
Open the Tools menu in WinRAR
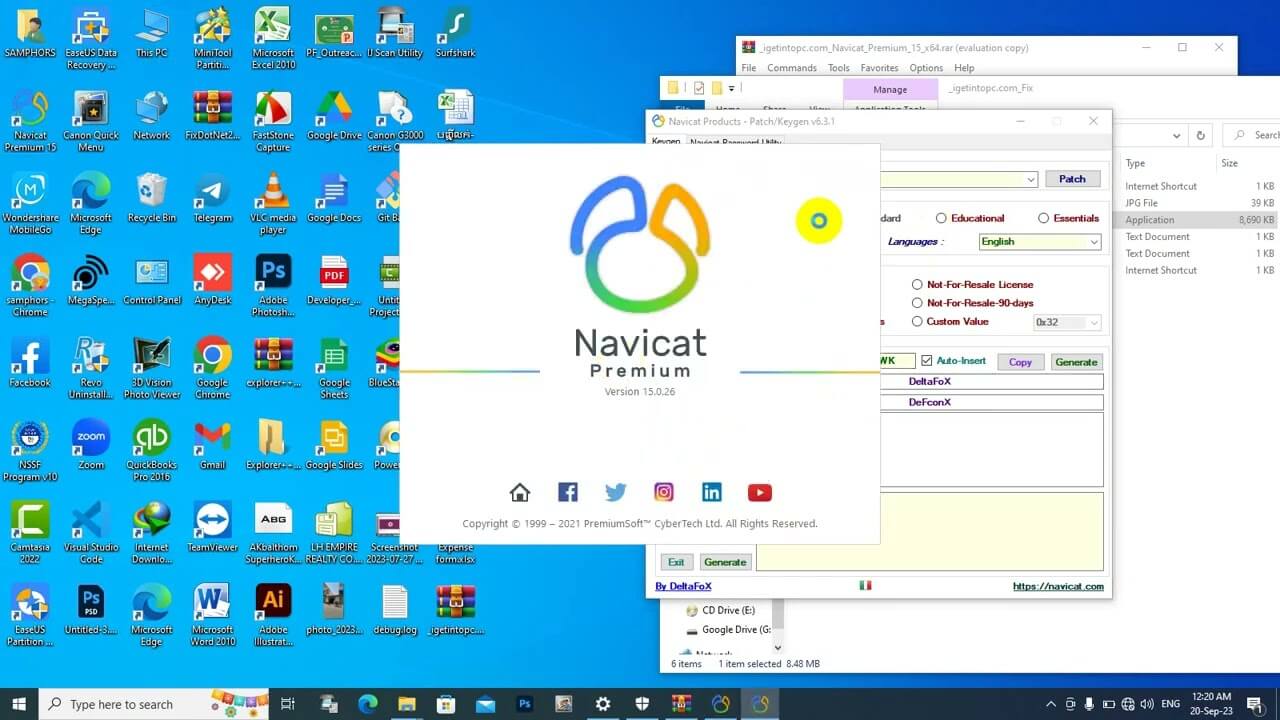click(838, 68)
